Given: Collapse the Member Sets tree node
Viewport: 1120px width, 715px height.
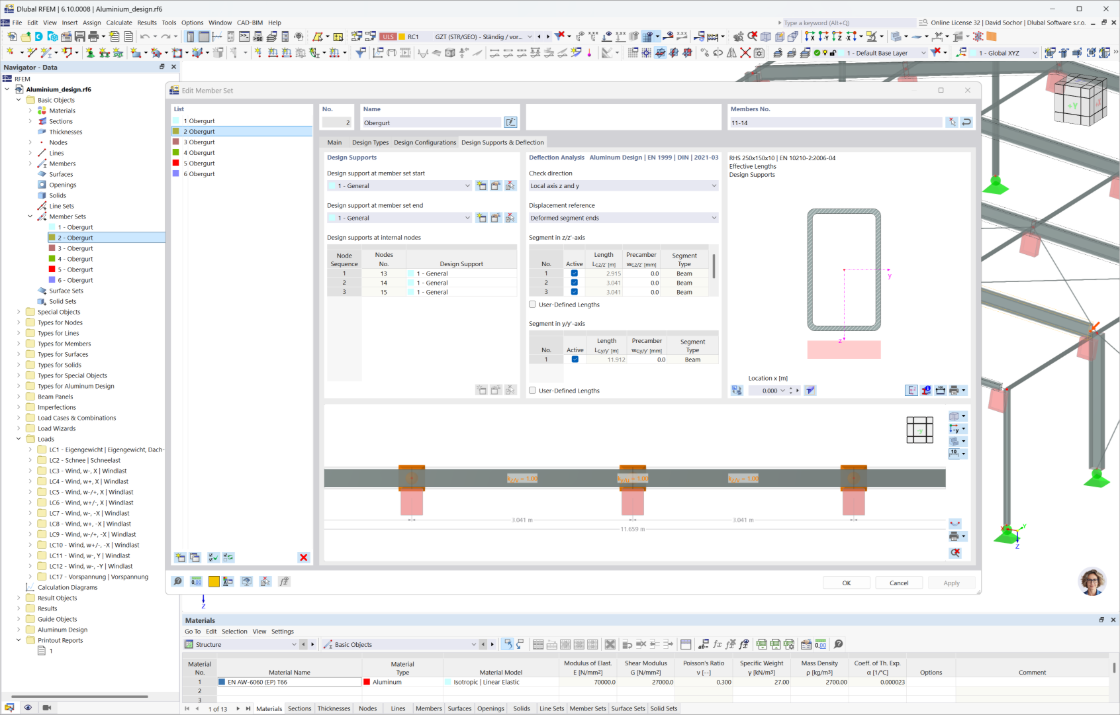Looking at the screenshot, I should point(30,216).
